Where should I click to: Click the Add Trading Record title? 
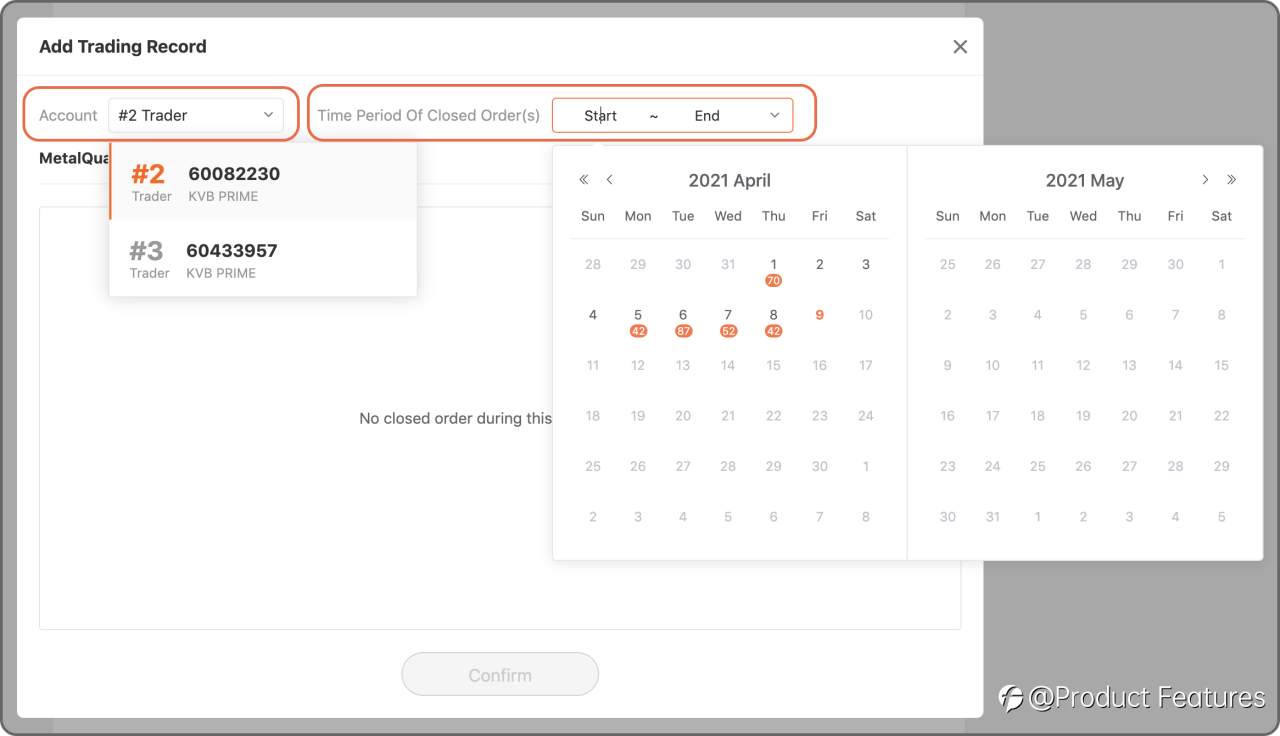tap(123, 47)
